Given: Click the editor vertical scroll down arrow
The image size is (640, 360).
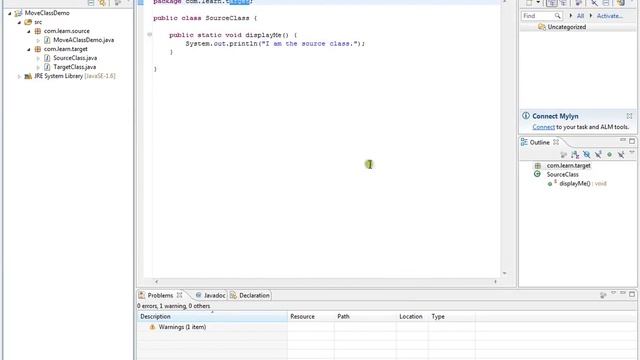Looking at the screenshot, I should click(x=505, y=273).
